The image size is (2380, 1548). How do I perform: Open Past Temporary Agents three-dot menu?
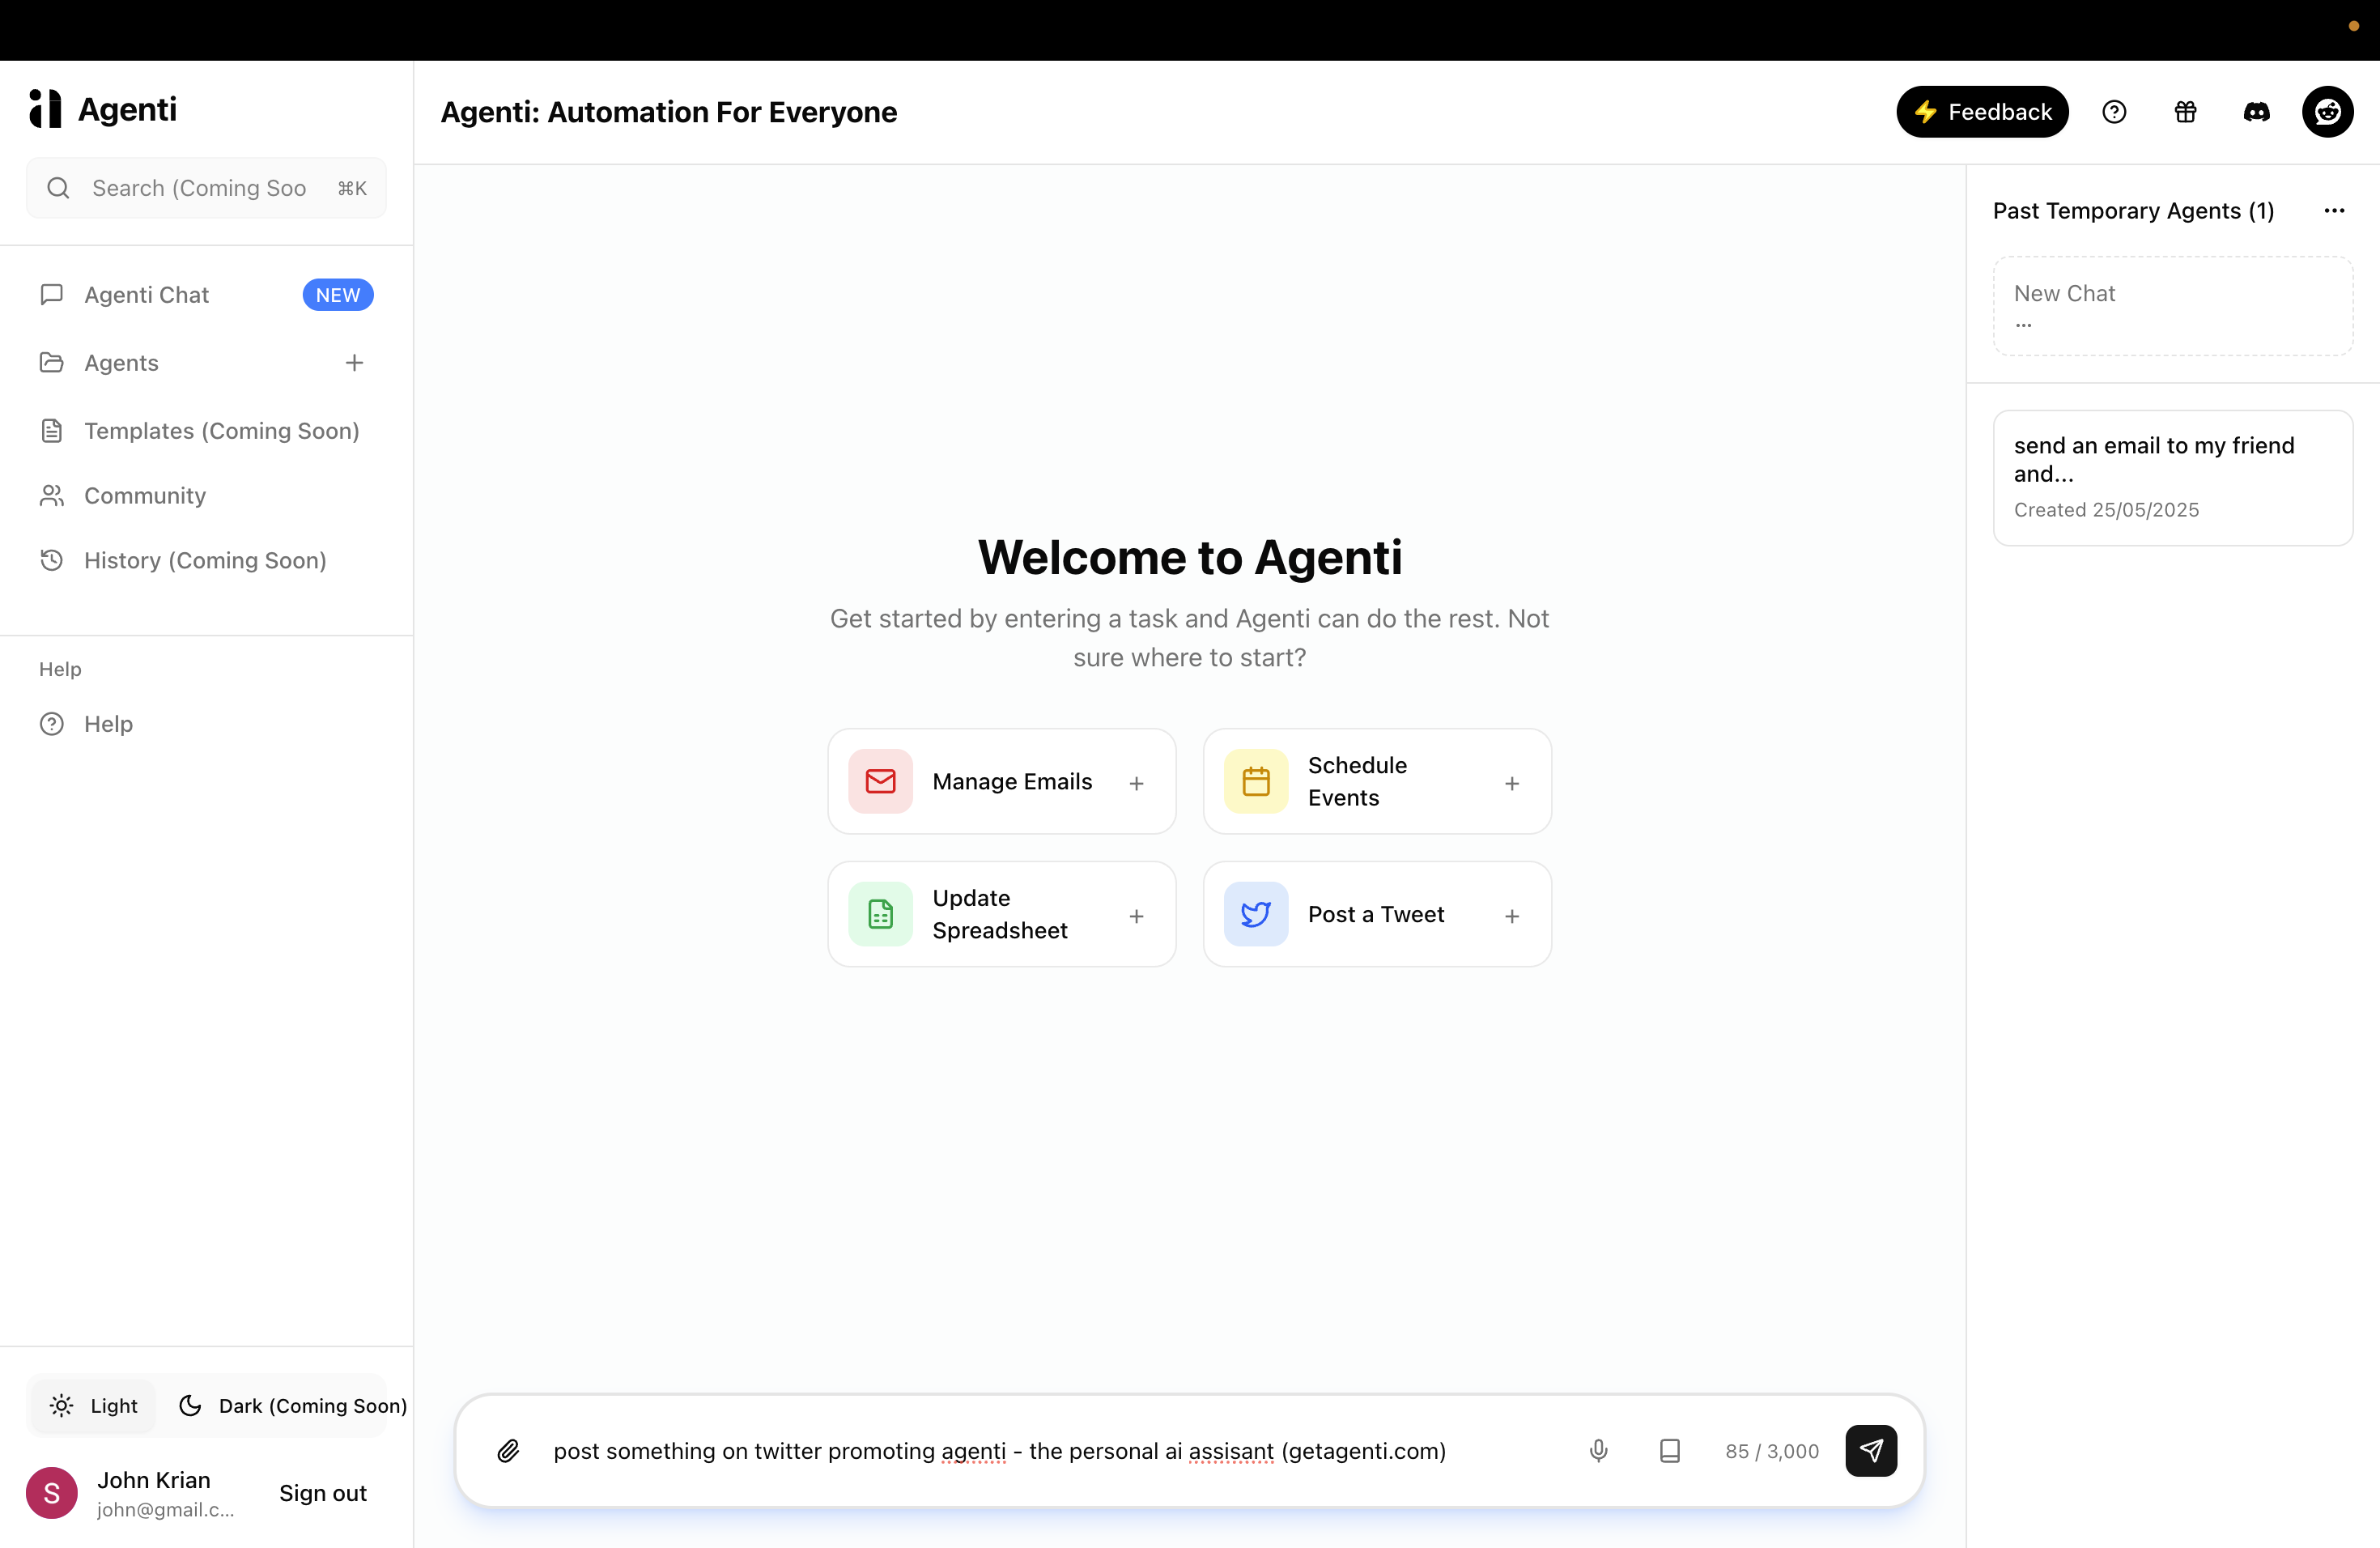pos(2334,211)
